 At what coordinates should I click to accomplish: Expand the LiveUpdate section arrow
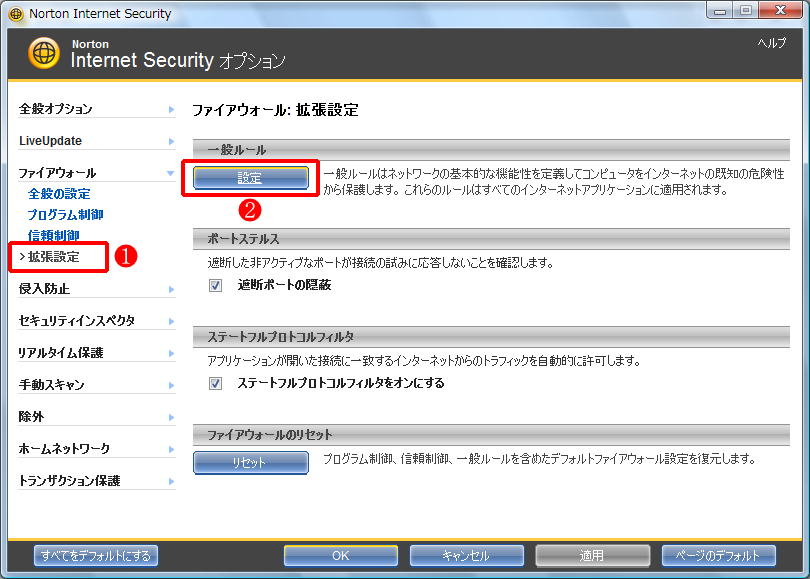(x=171, y=141)
